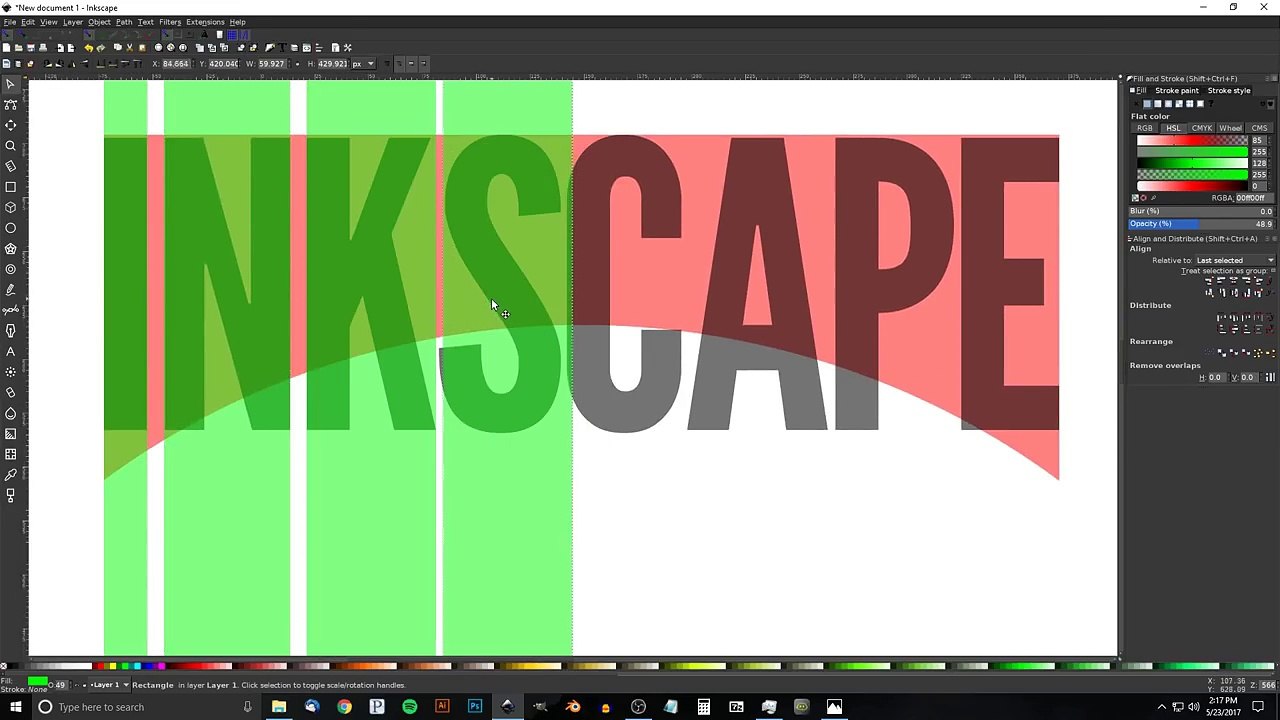
Task: Select flat color fill option
Action: click(1147, 104)
